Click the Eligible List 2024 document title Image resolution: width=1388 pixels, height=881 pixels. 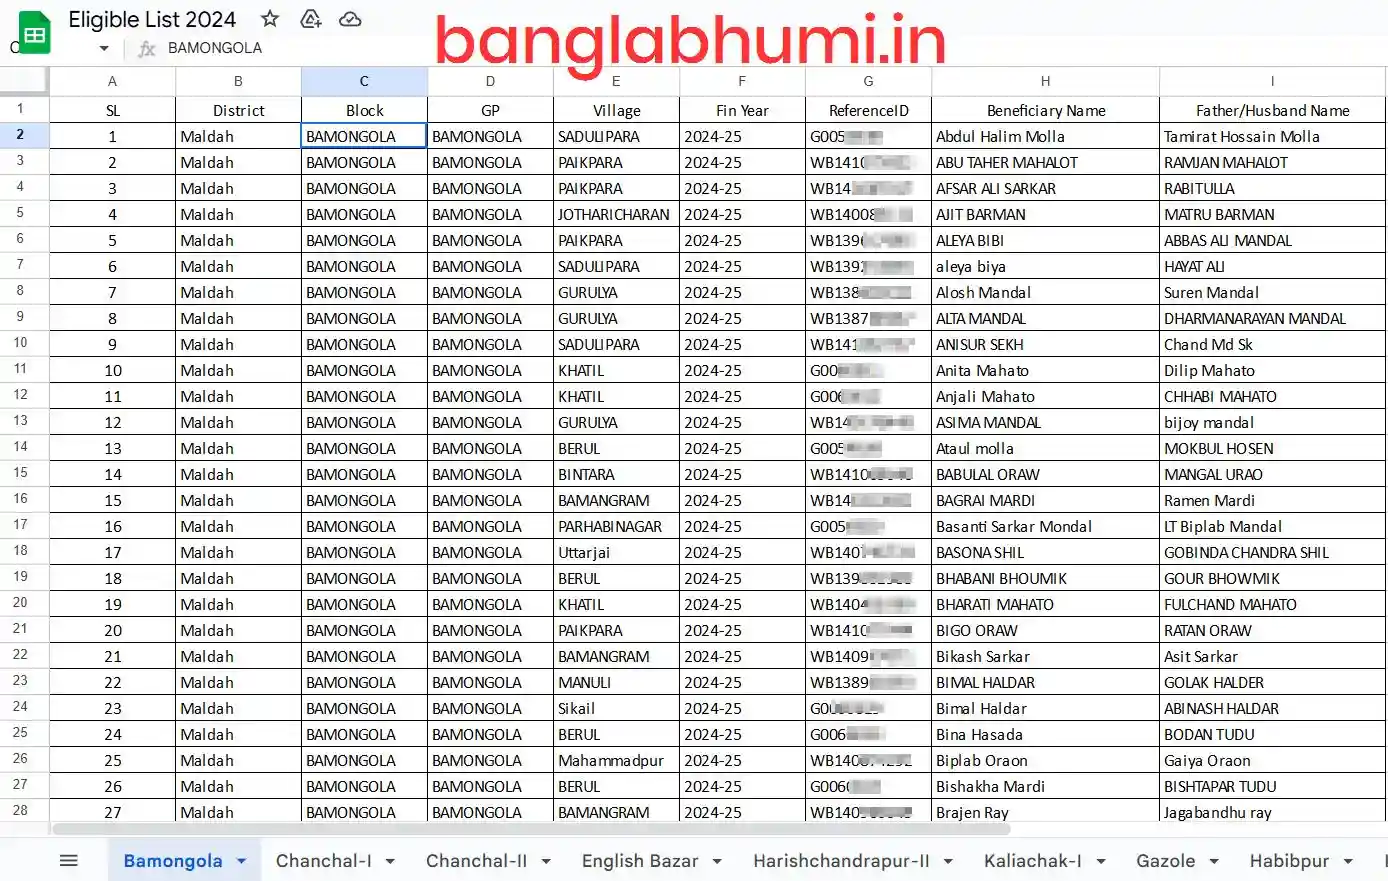[x=152, y=19]
